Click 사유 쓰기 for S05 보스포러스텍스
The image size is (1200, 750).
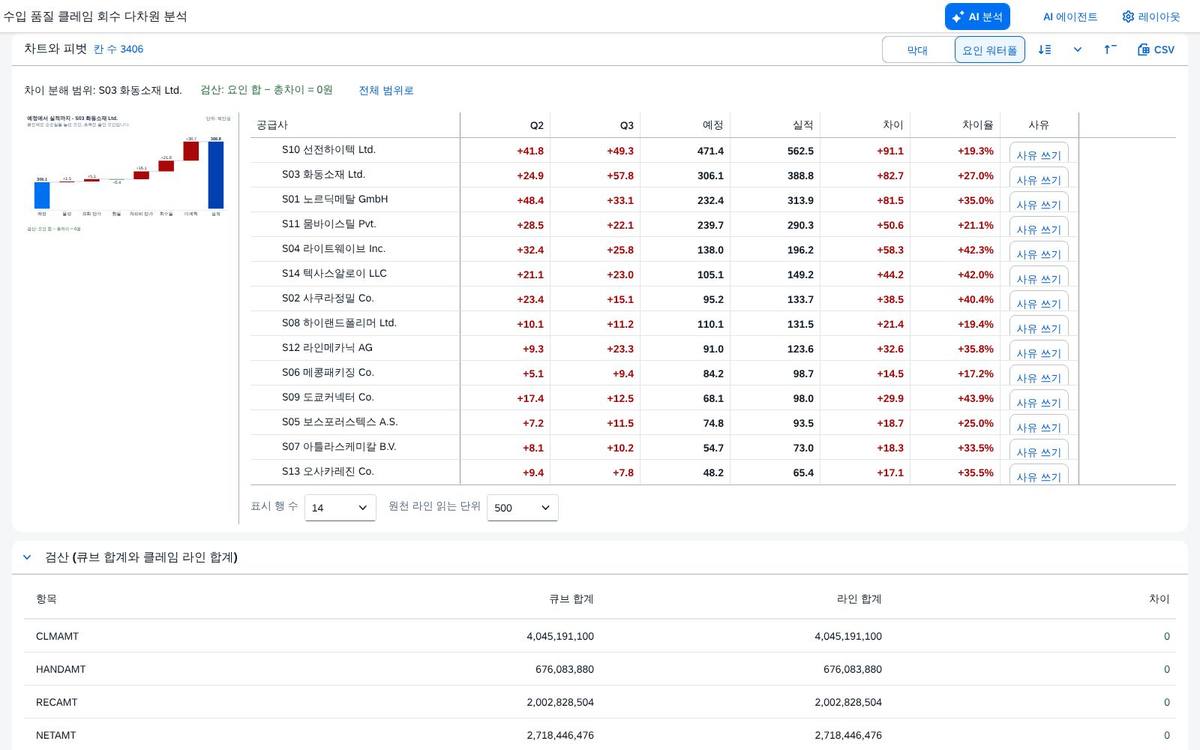pos(1039,426)
